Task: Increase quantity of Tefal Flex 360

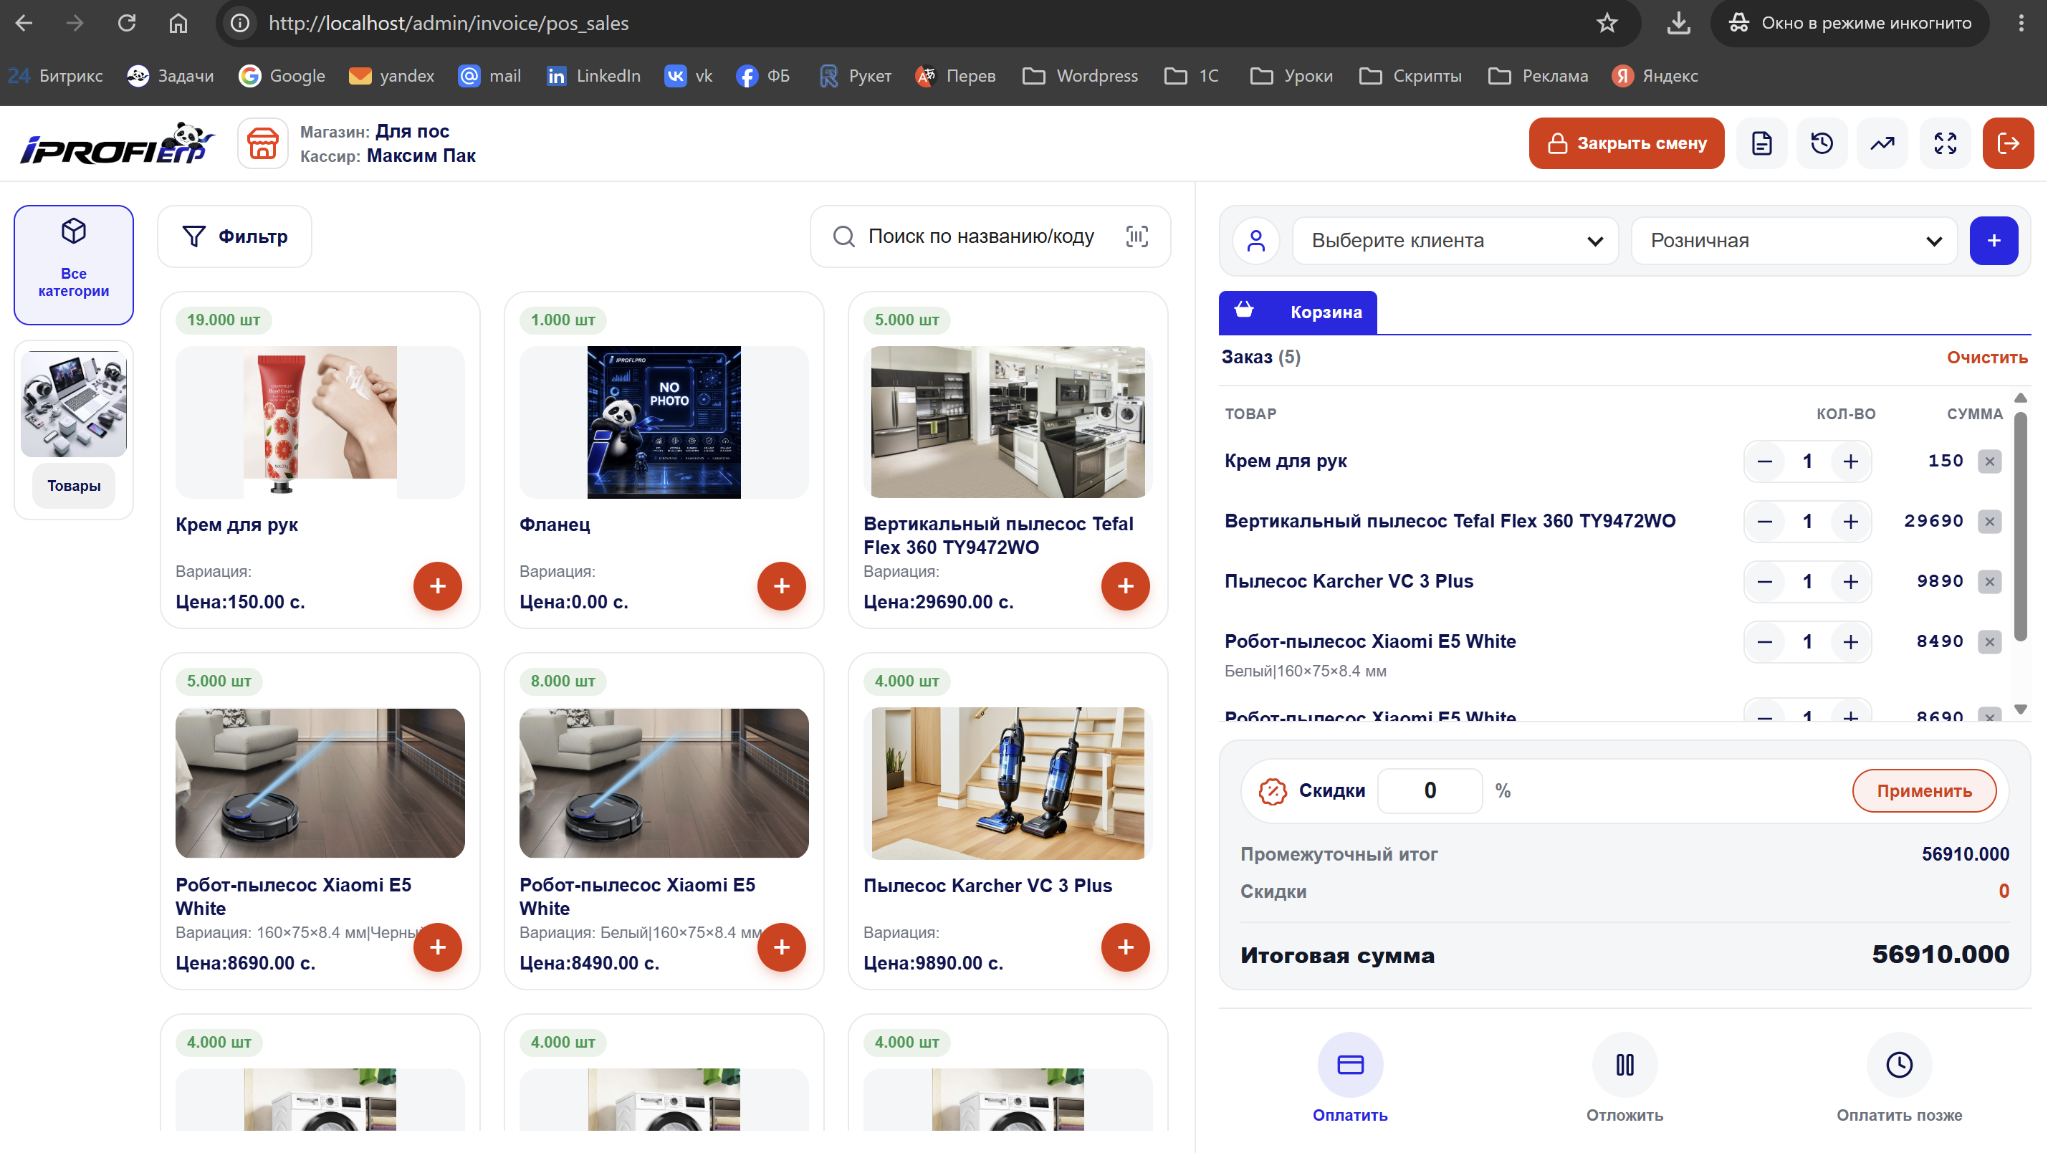Action: [x=1851, y=521]
